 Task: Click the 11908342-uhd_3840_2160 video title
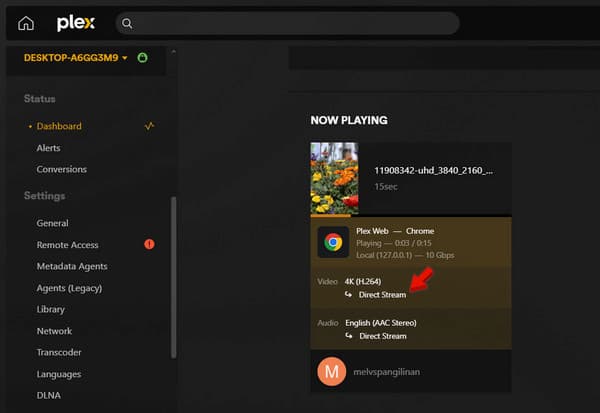click(434, 170)
